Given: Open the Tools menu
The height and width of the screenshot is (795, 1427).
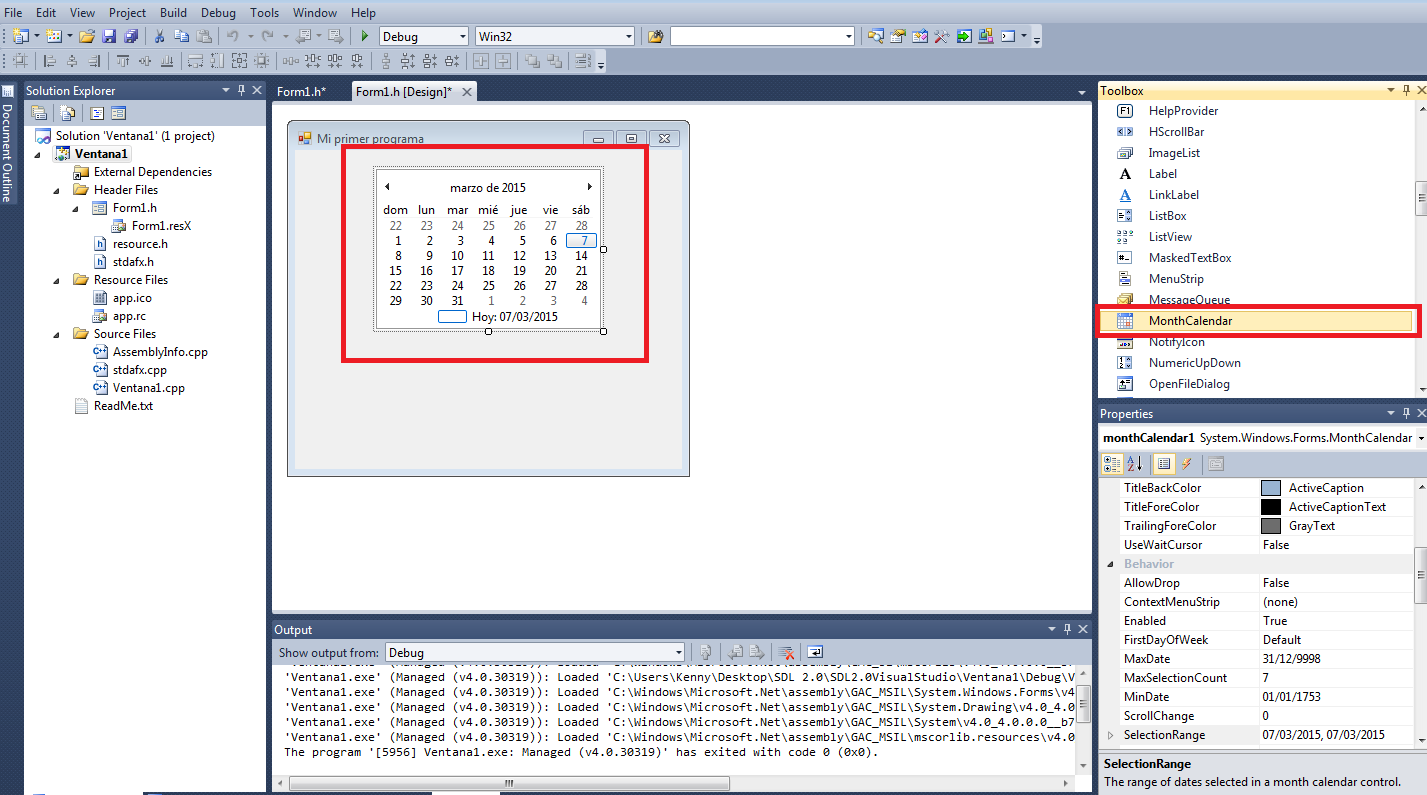Looking at the screenshot, I should 264,13.
